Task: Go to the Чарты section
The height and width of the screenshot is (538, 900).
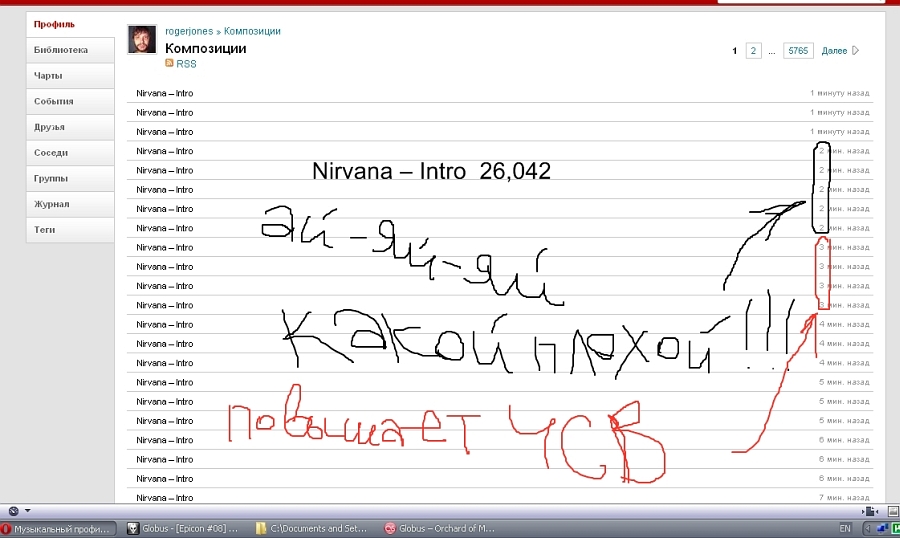Action: 70,76
